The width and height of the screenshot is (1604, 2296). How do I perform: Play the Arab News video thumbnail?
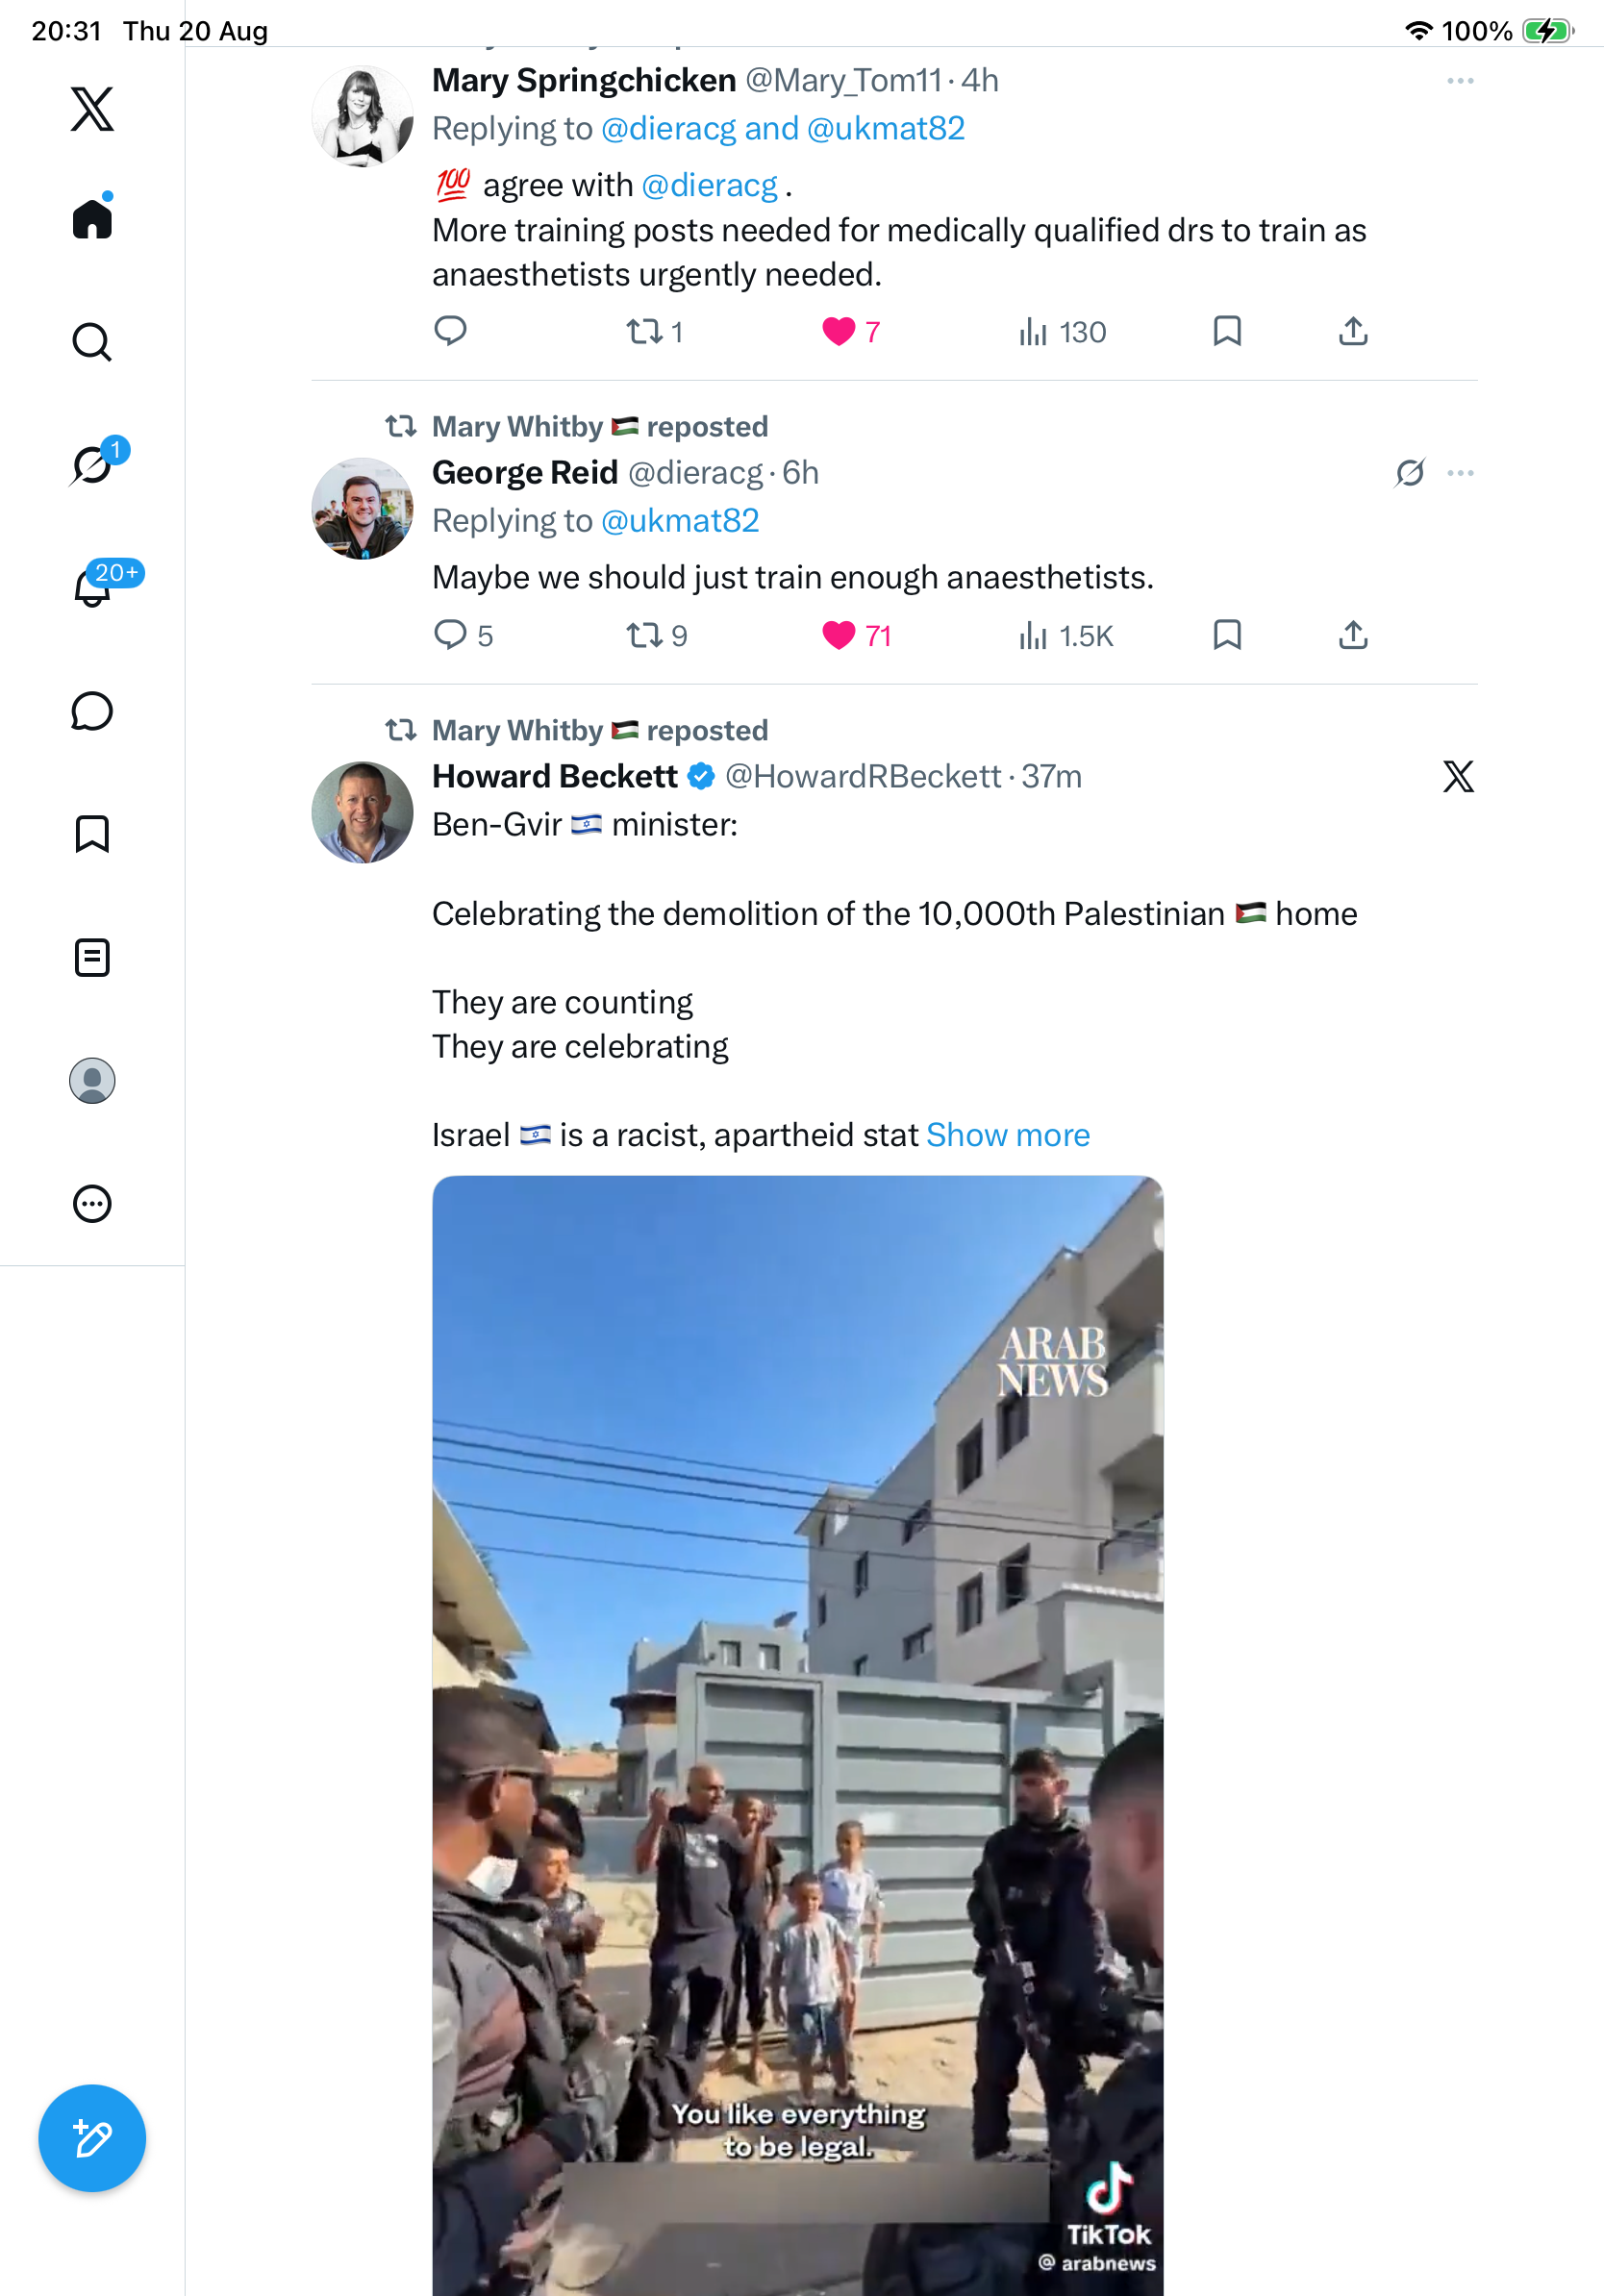798,1736
